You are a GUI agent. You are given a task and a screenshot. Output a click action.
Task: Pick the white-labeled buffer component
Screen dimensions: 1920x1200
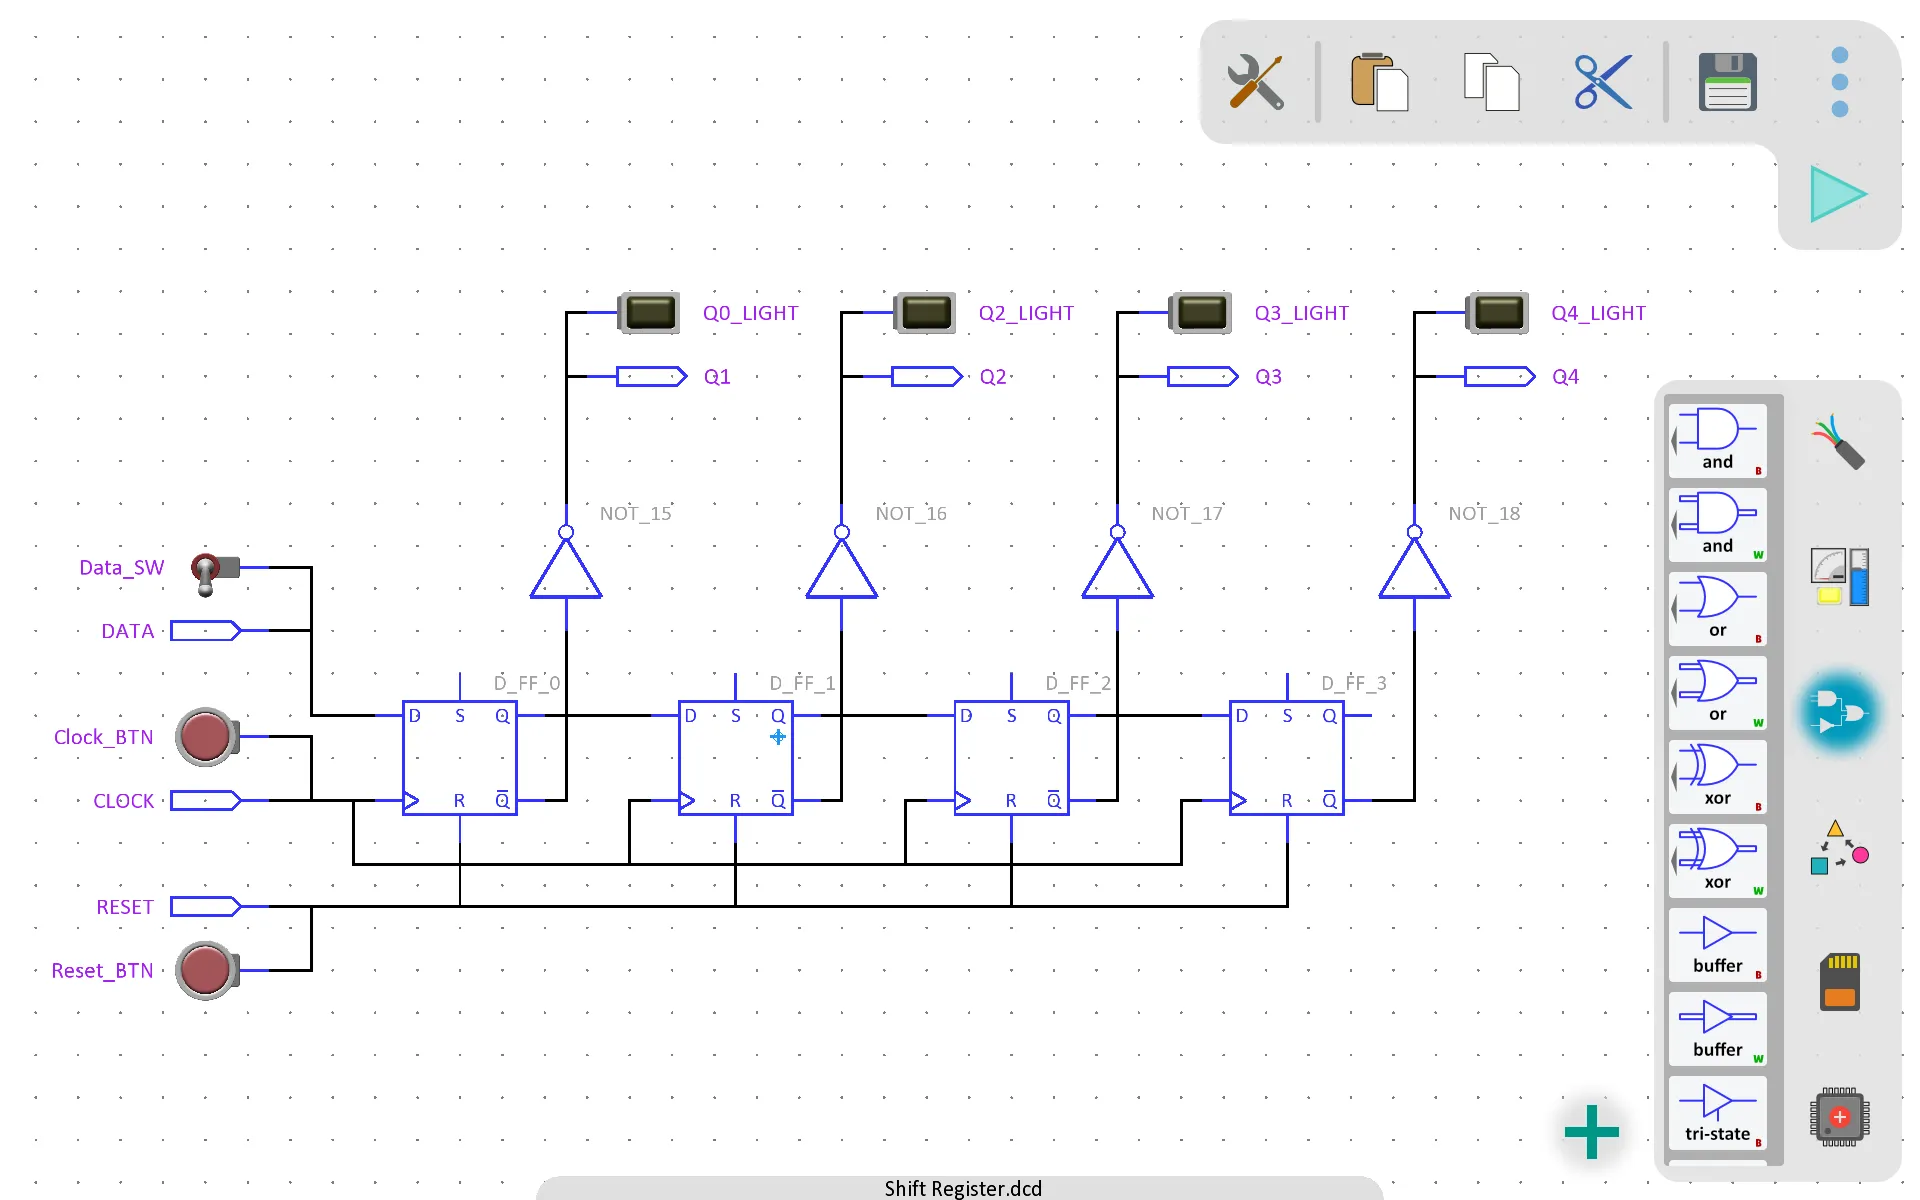pos(1717,1029)
